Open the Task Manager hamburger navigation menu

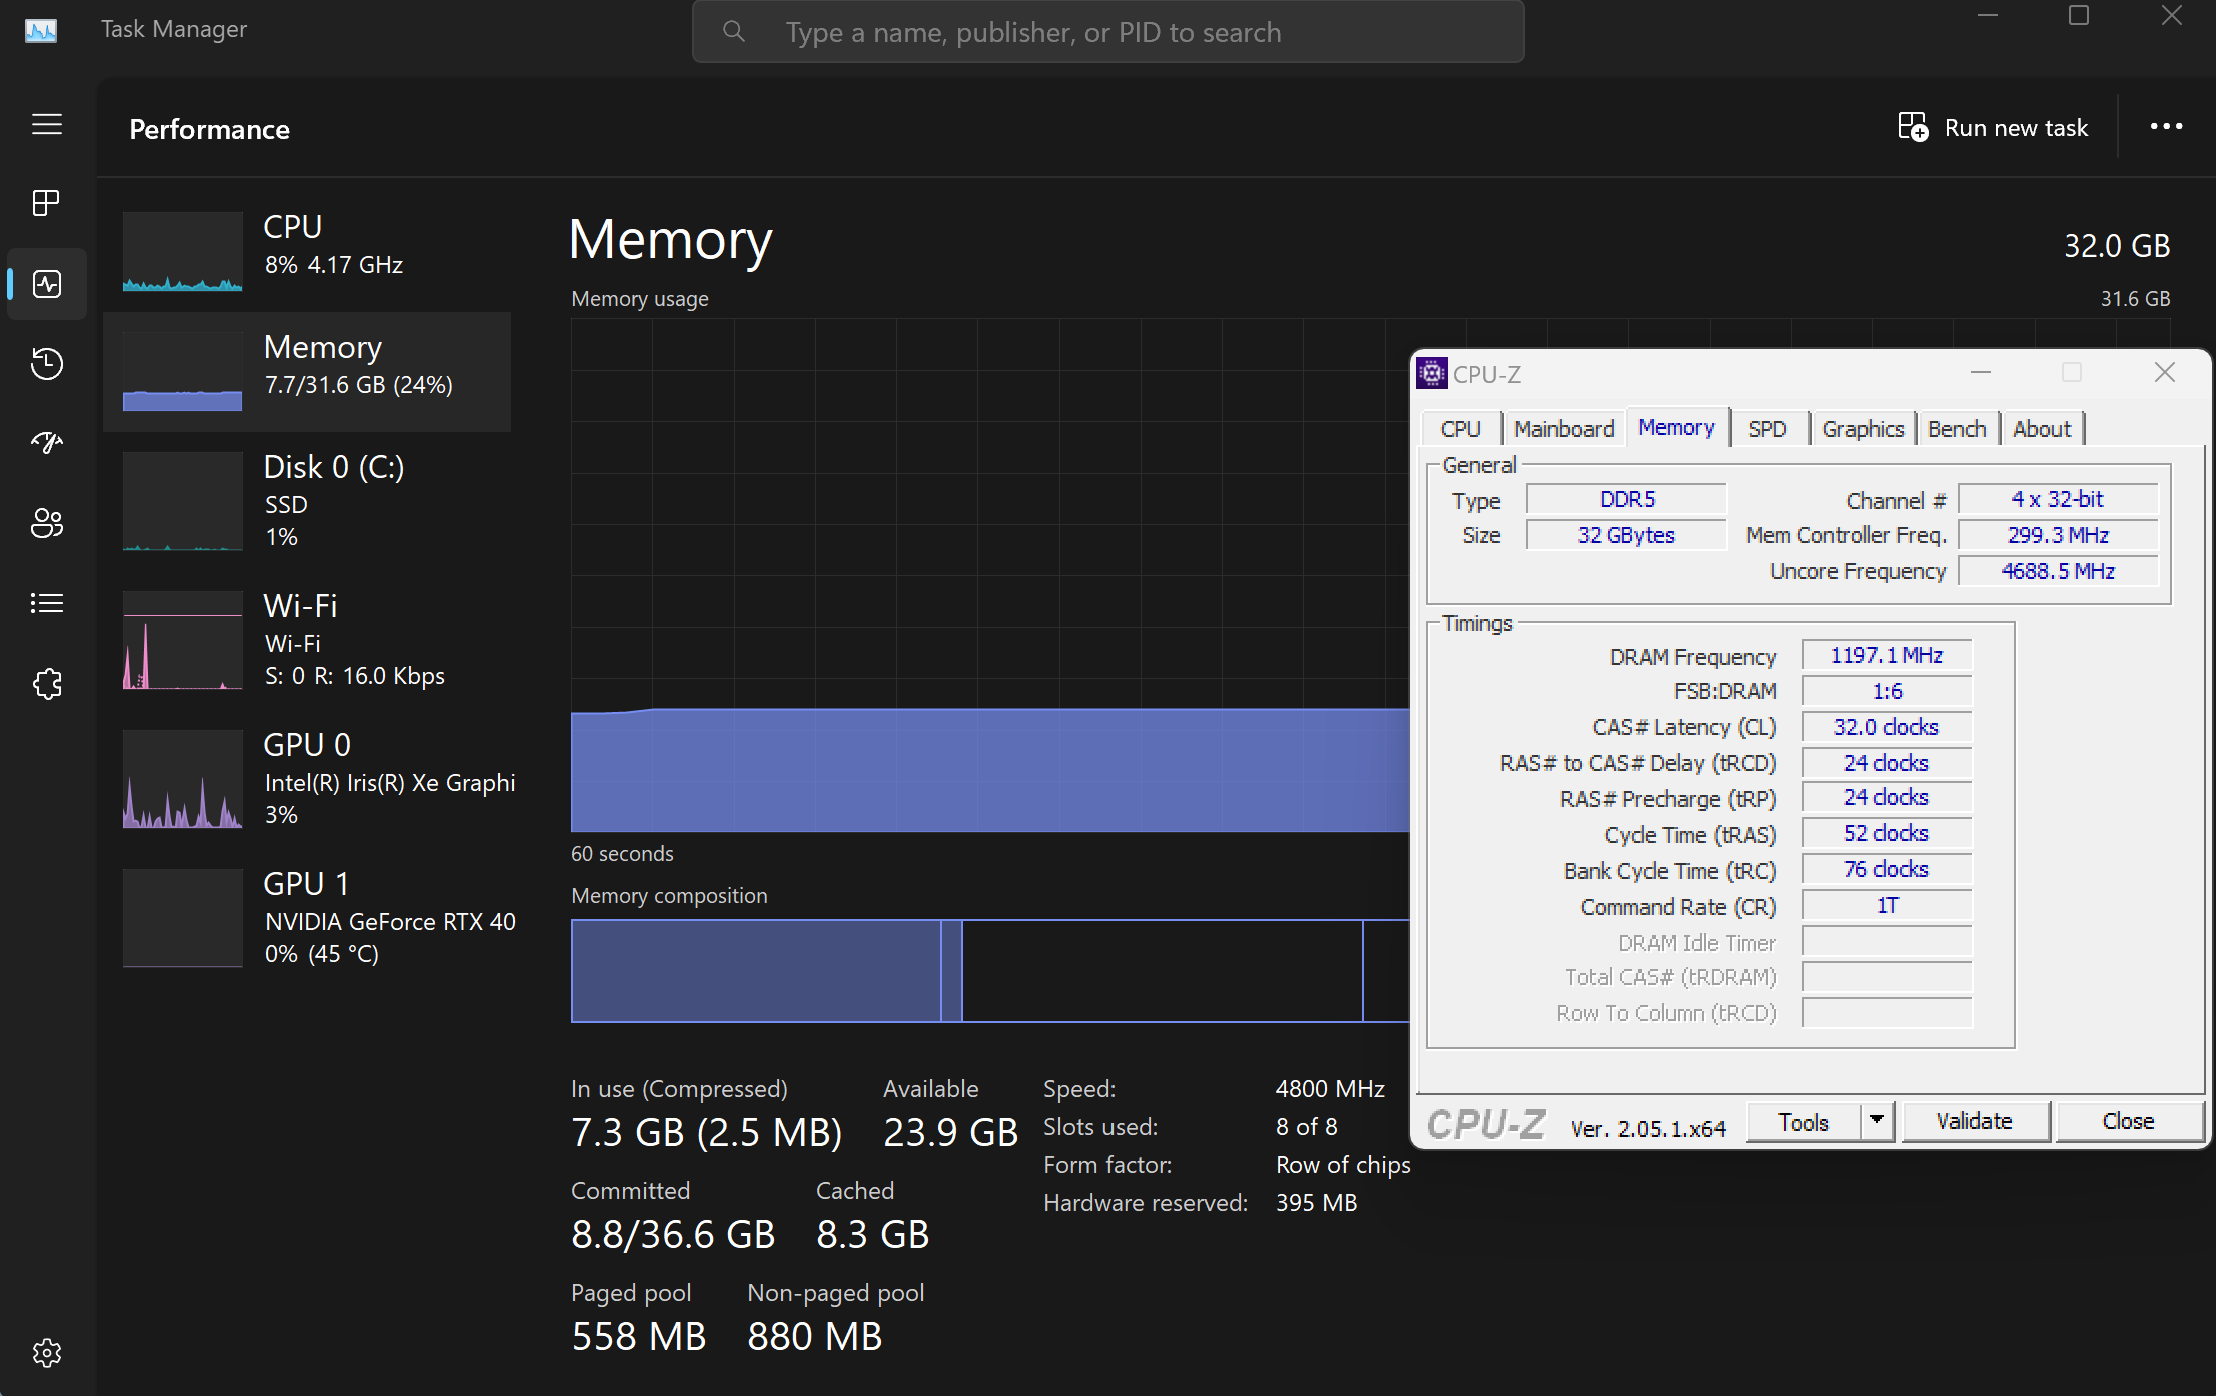(47, 124)
